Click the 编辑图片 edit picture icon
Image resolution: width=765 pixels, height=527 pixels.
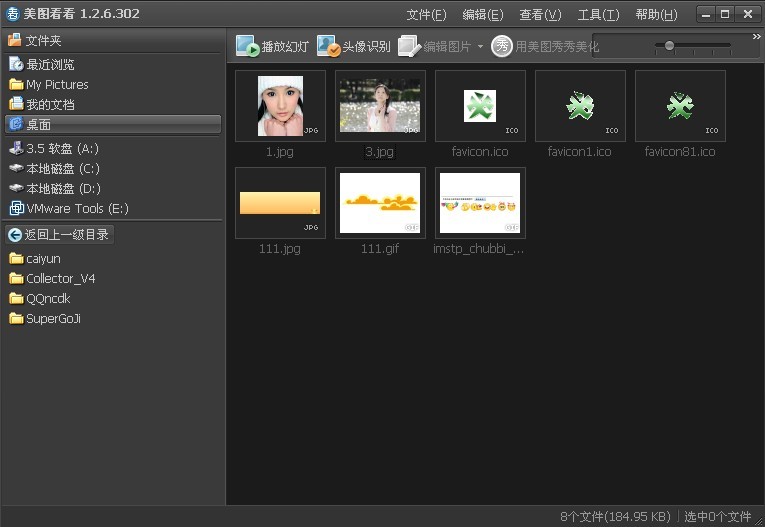click(408, 46)
